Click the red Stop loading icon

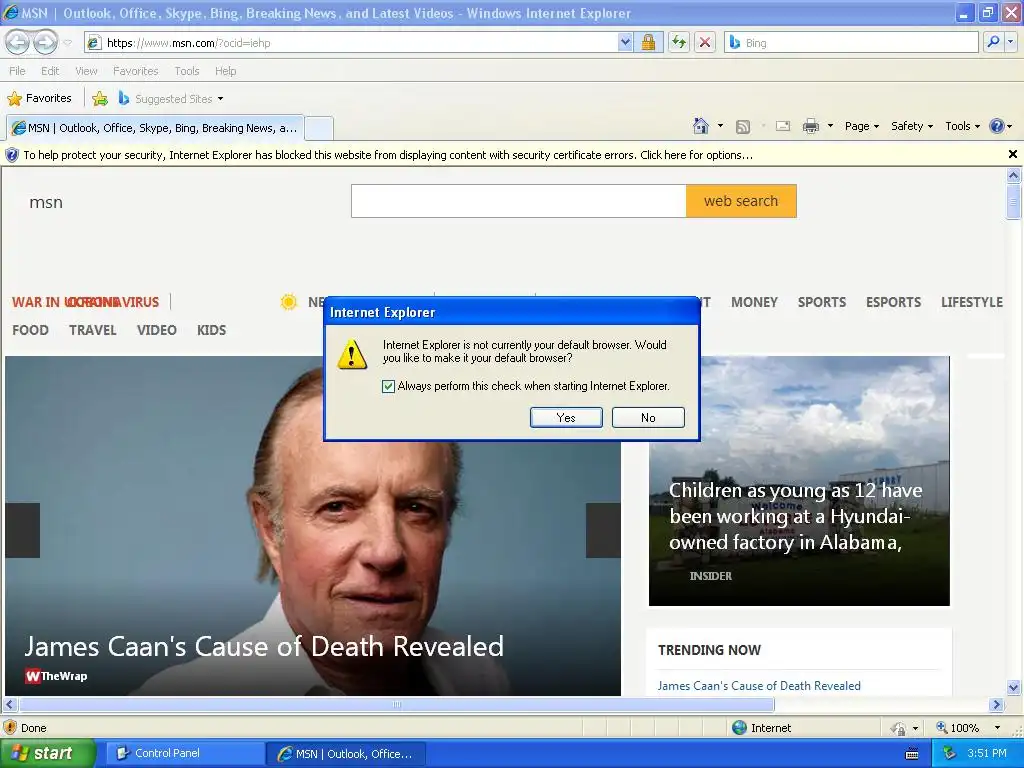(705, 43)
